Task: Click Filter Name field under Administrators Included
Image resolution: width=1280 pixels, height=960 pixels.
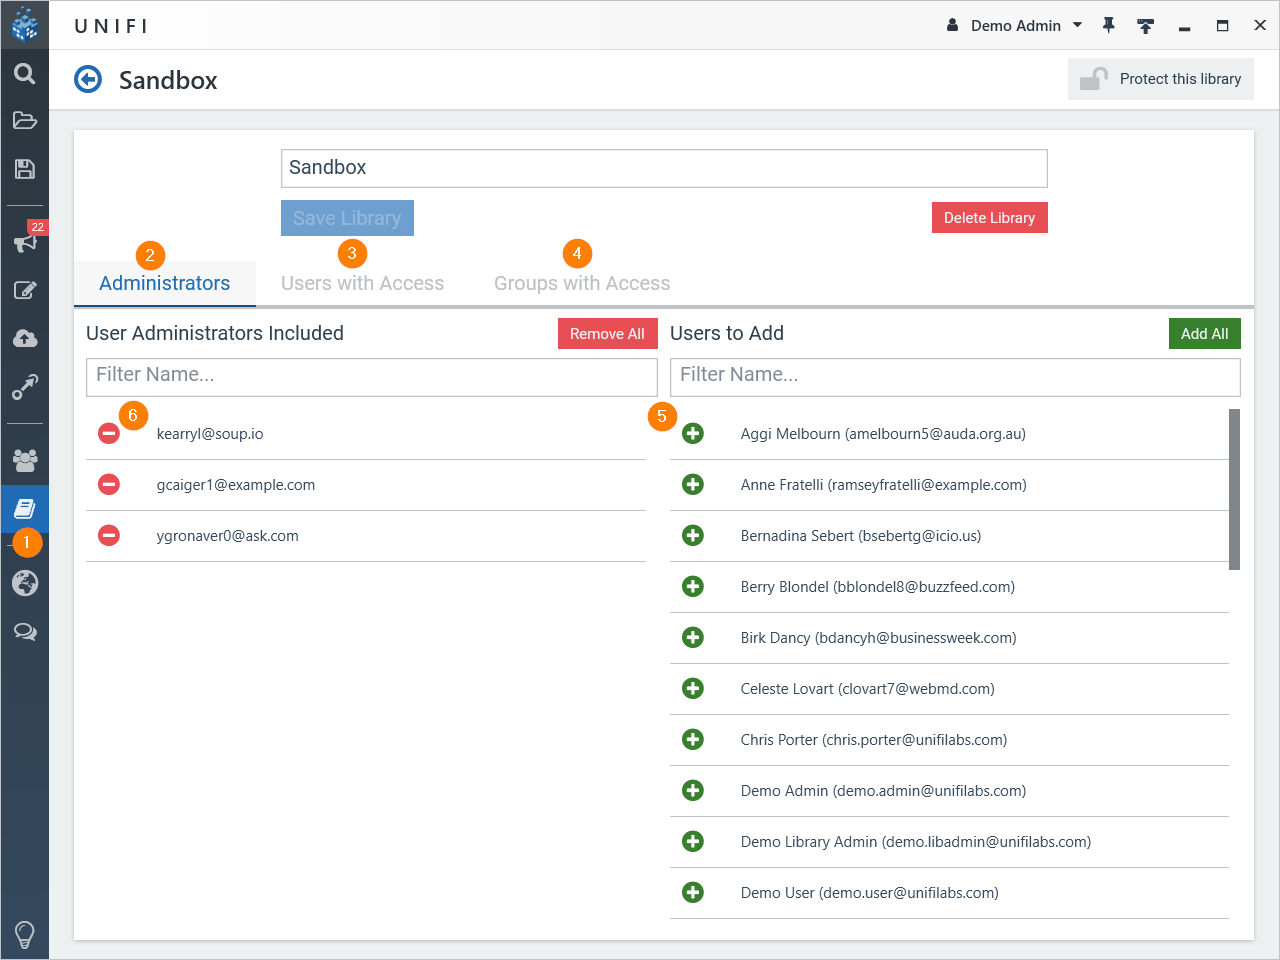Action: (x=372, y=377)
